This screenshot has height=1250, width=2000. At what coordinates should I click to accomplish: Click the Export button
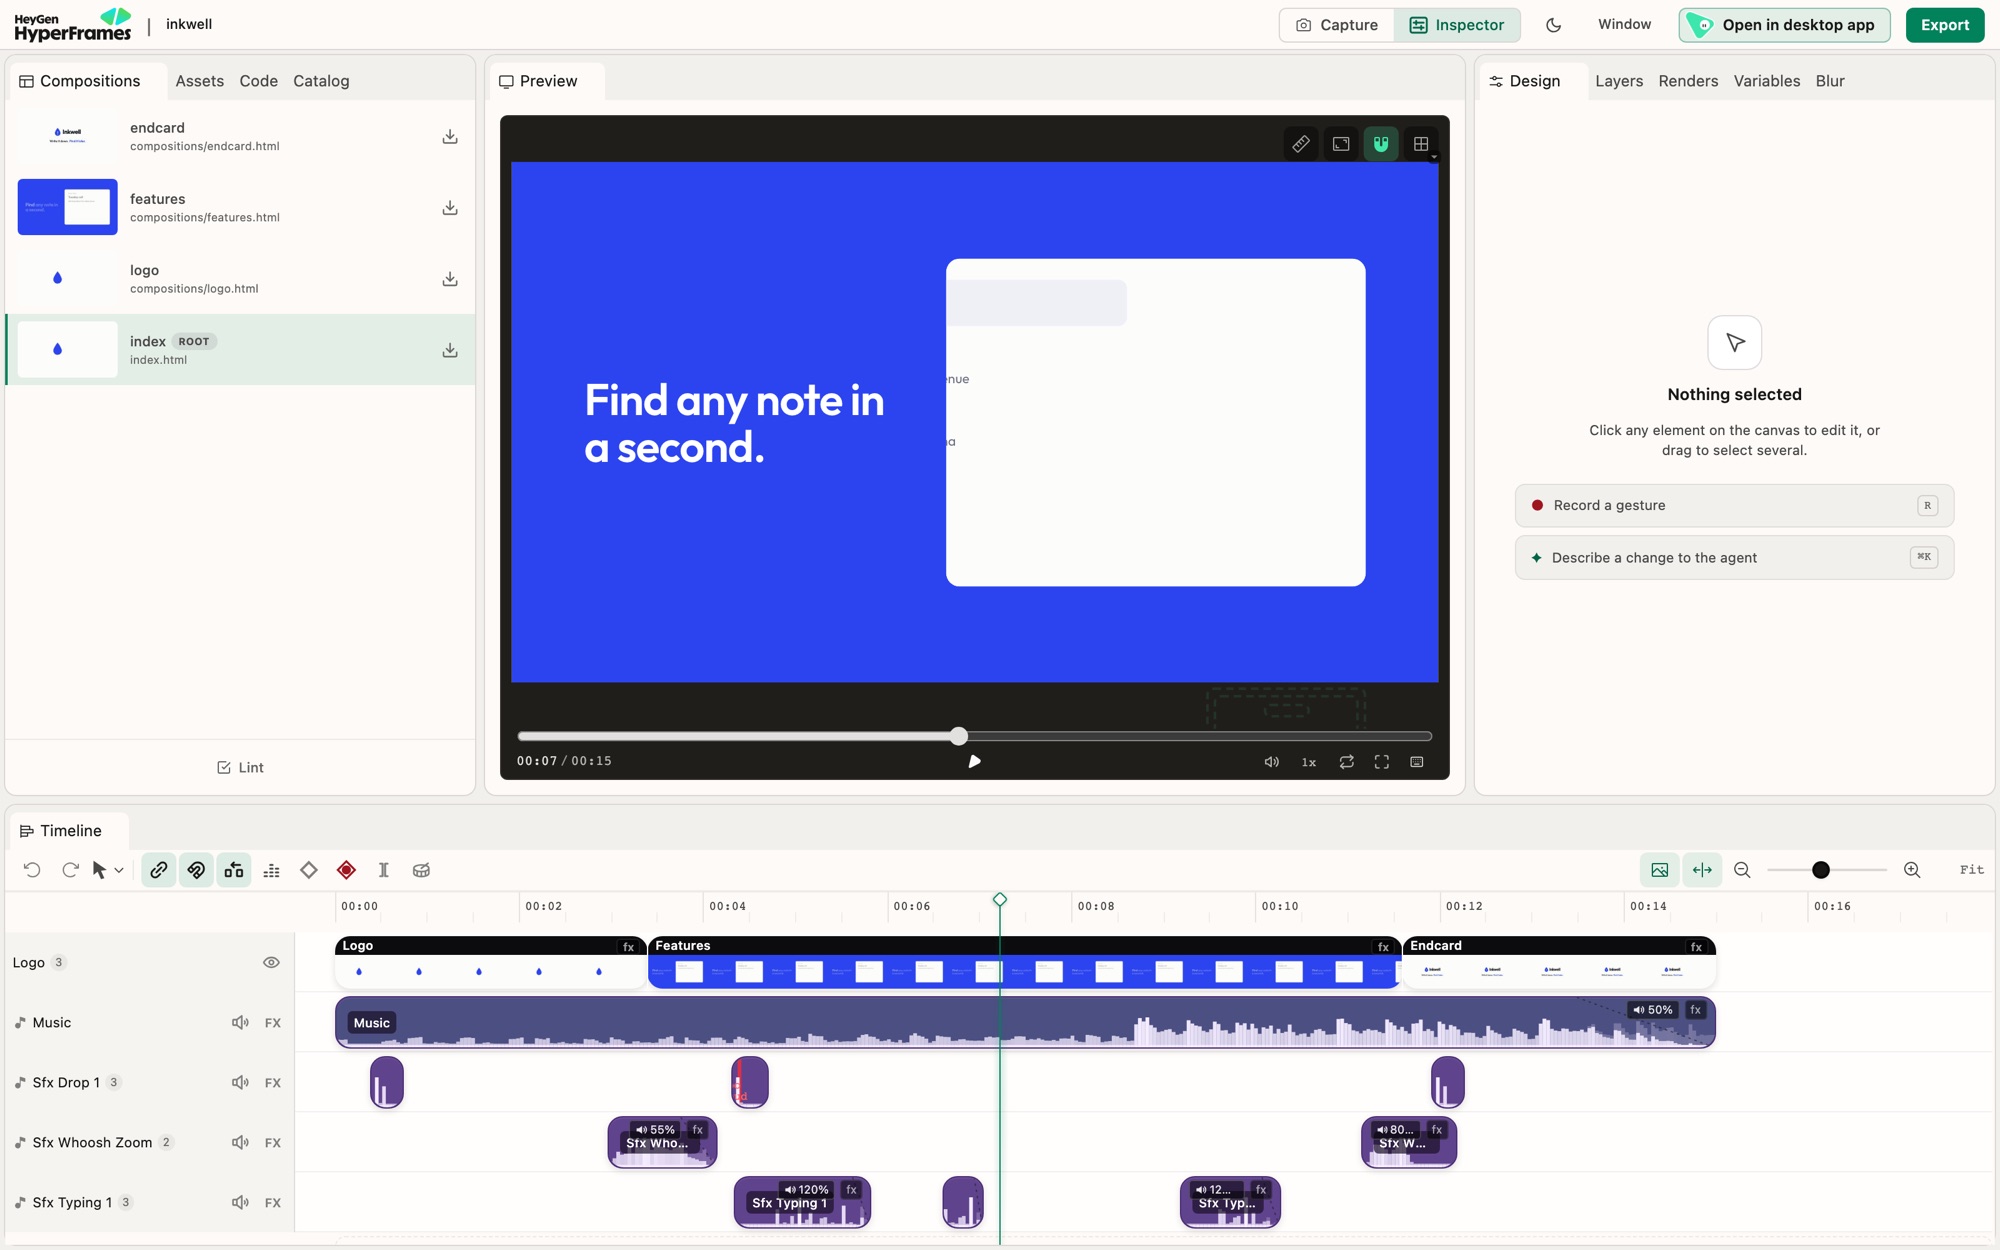pos(1944,25)
